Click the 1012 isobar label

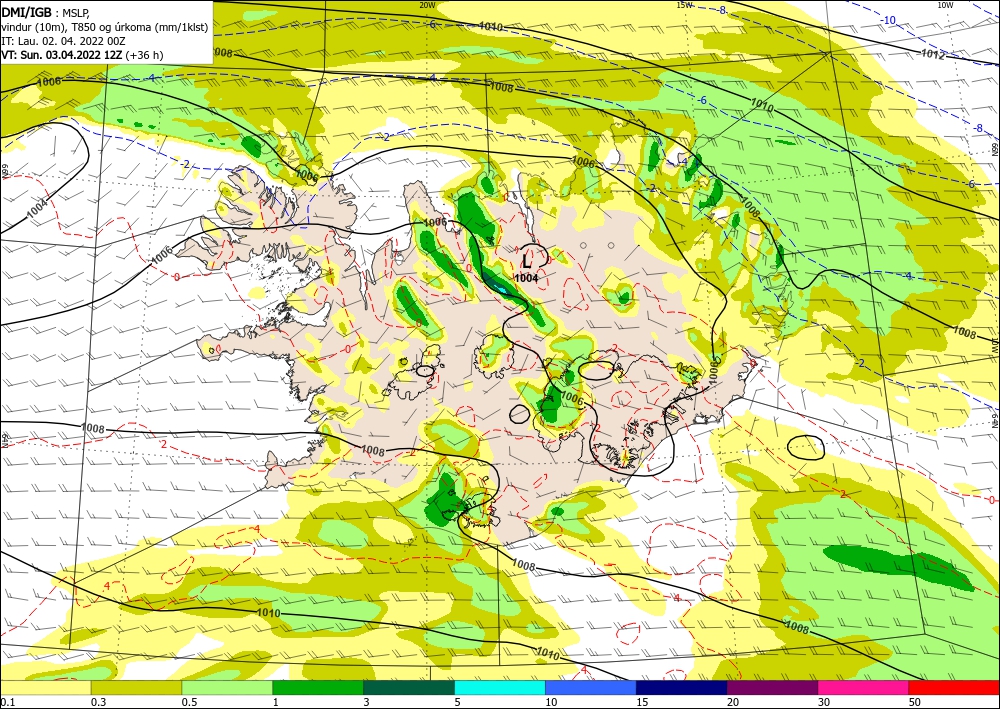[933, 55]
